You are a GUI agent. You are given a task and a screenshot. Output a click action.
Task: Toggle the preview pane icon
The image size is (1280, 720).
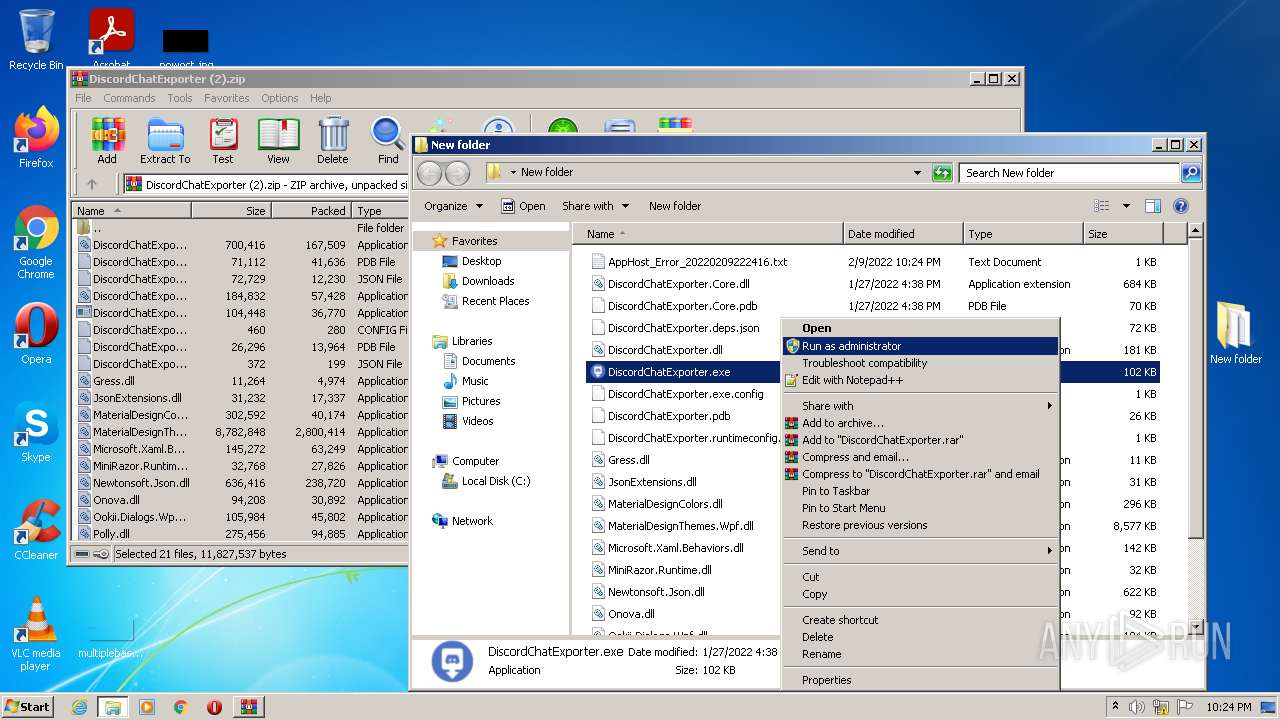click(x=1152, y=206)
